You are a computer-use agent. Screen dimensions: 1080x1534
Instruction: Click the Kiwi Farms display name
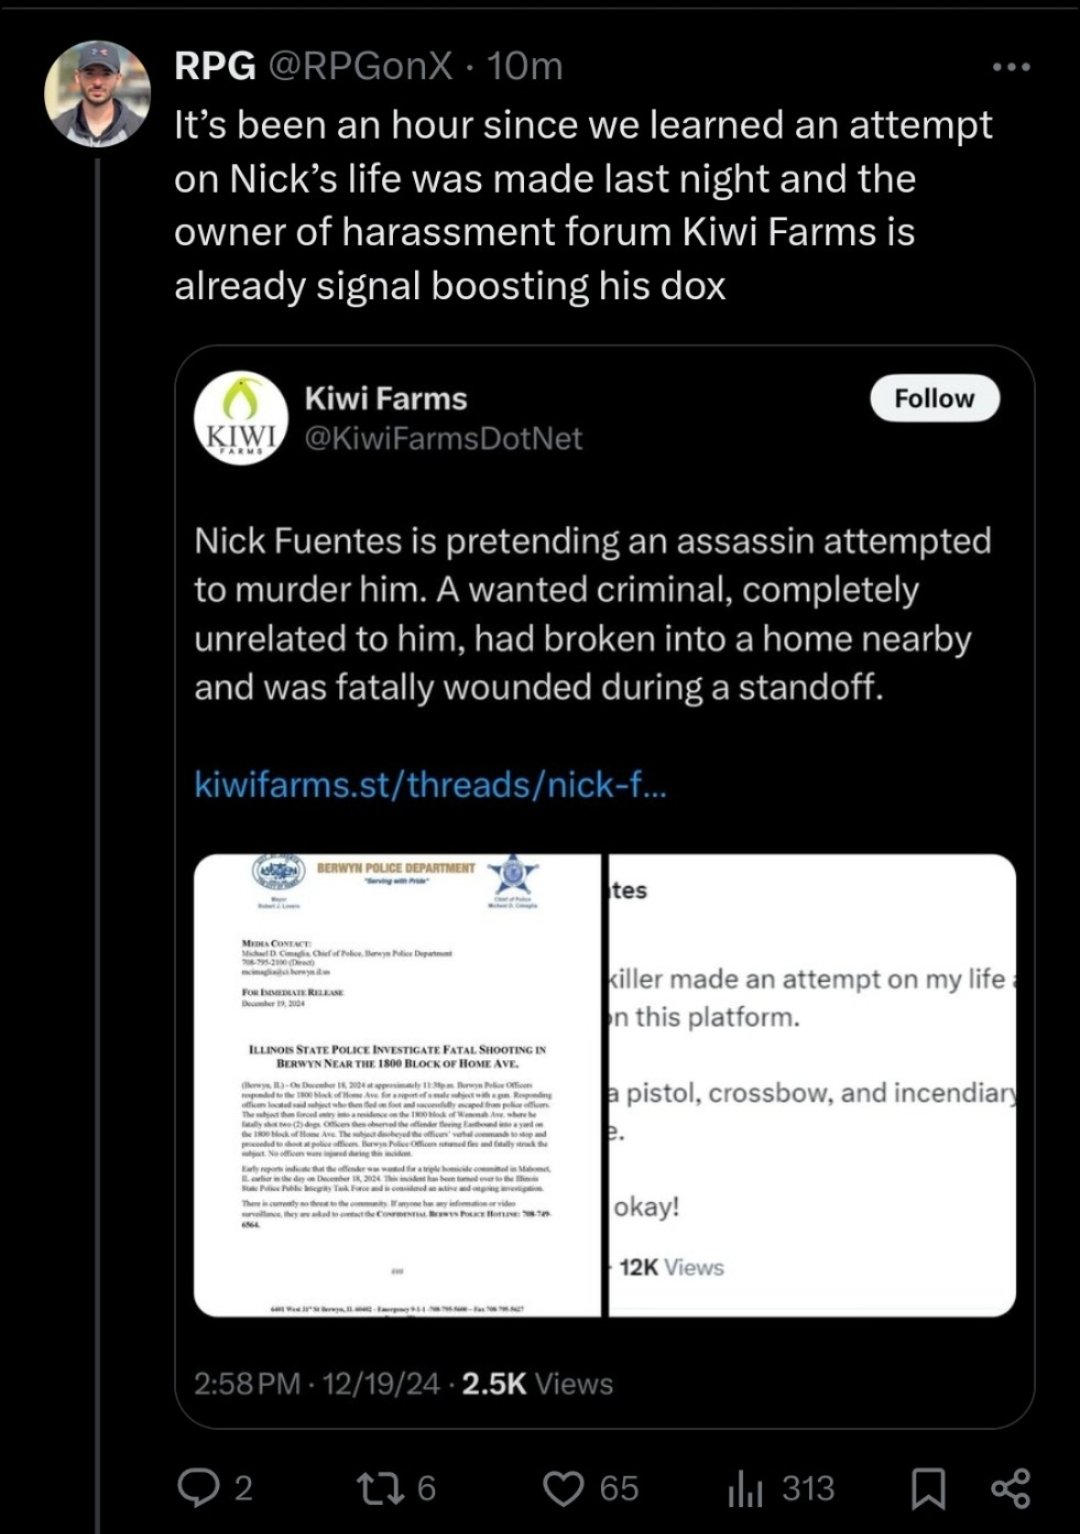click(385, 398)
